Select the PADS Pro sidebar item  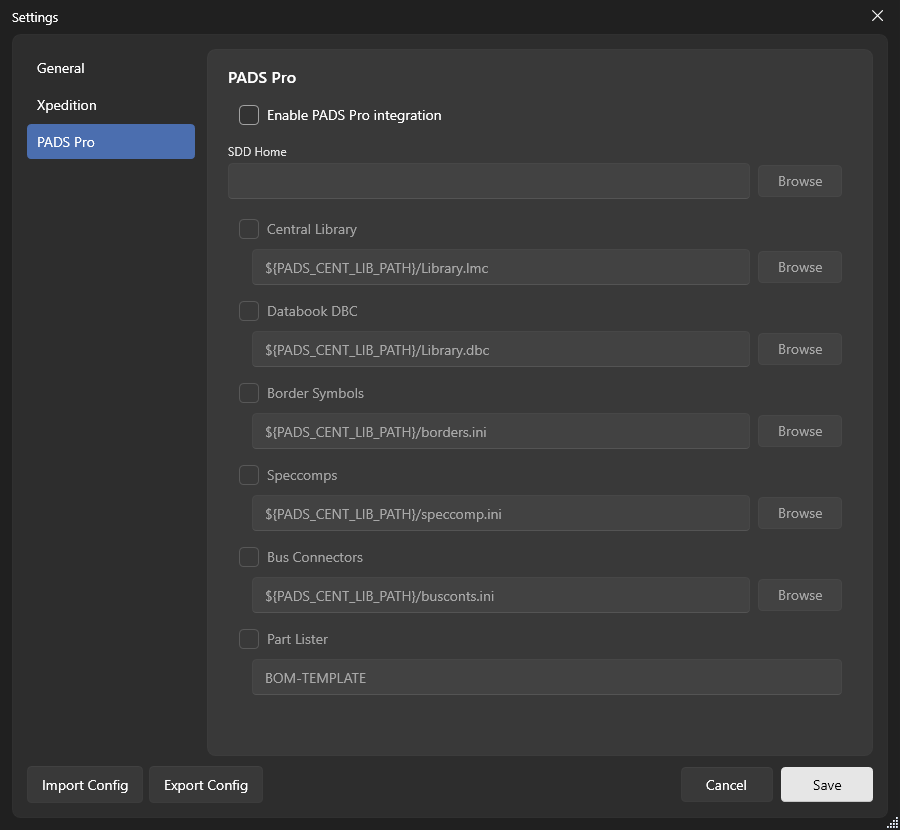pyautogui.click(x=111, y=142)
